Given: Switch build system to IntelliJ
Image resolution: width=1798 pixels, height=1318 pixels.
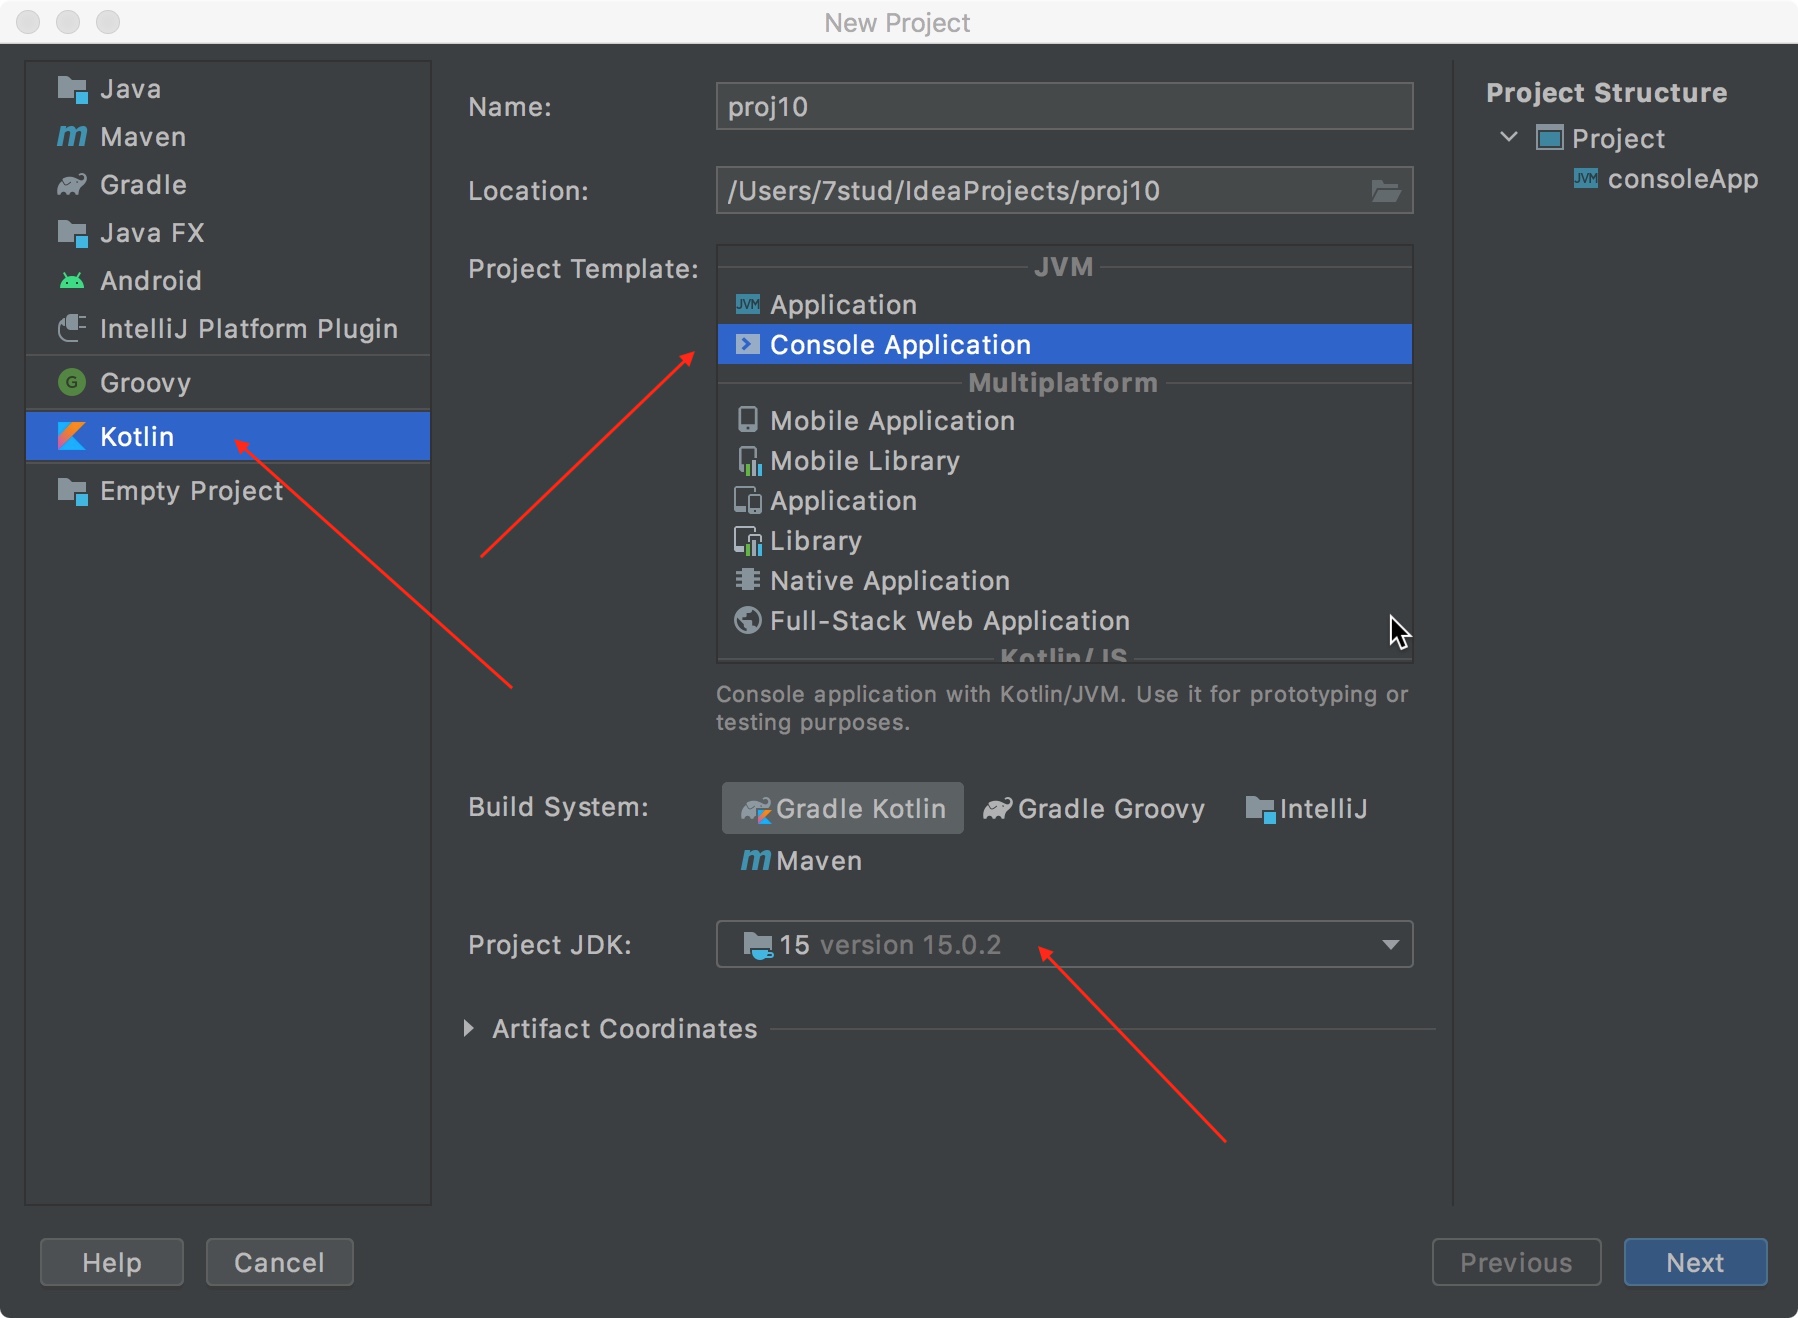Looking at the screenshot, I should pos(1306,808).
